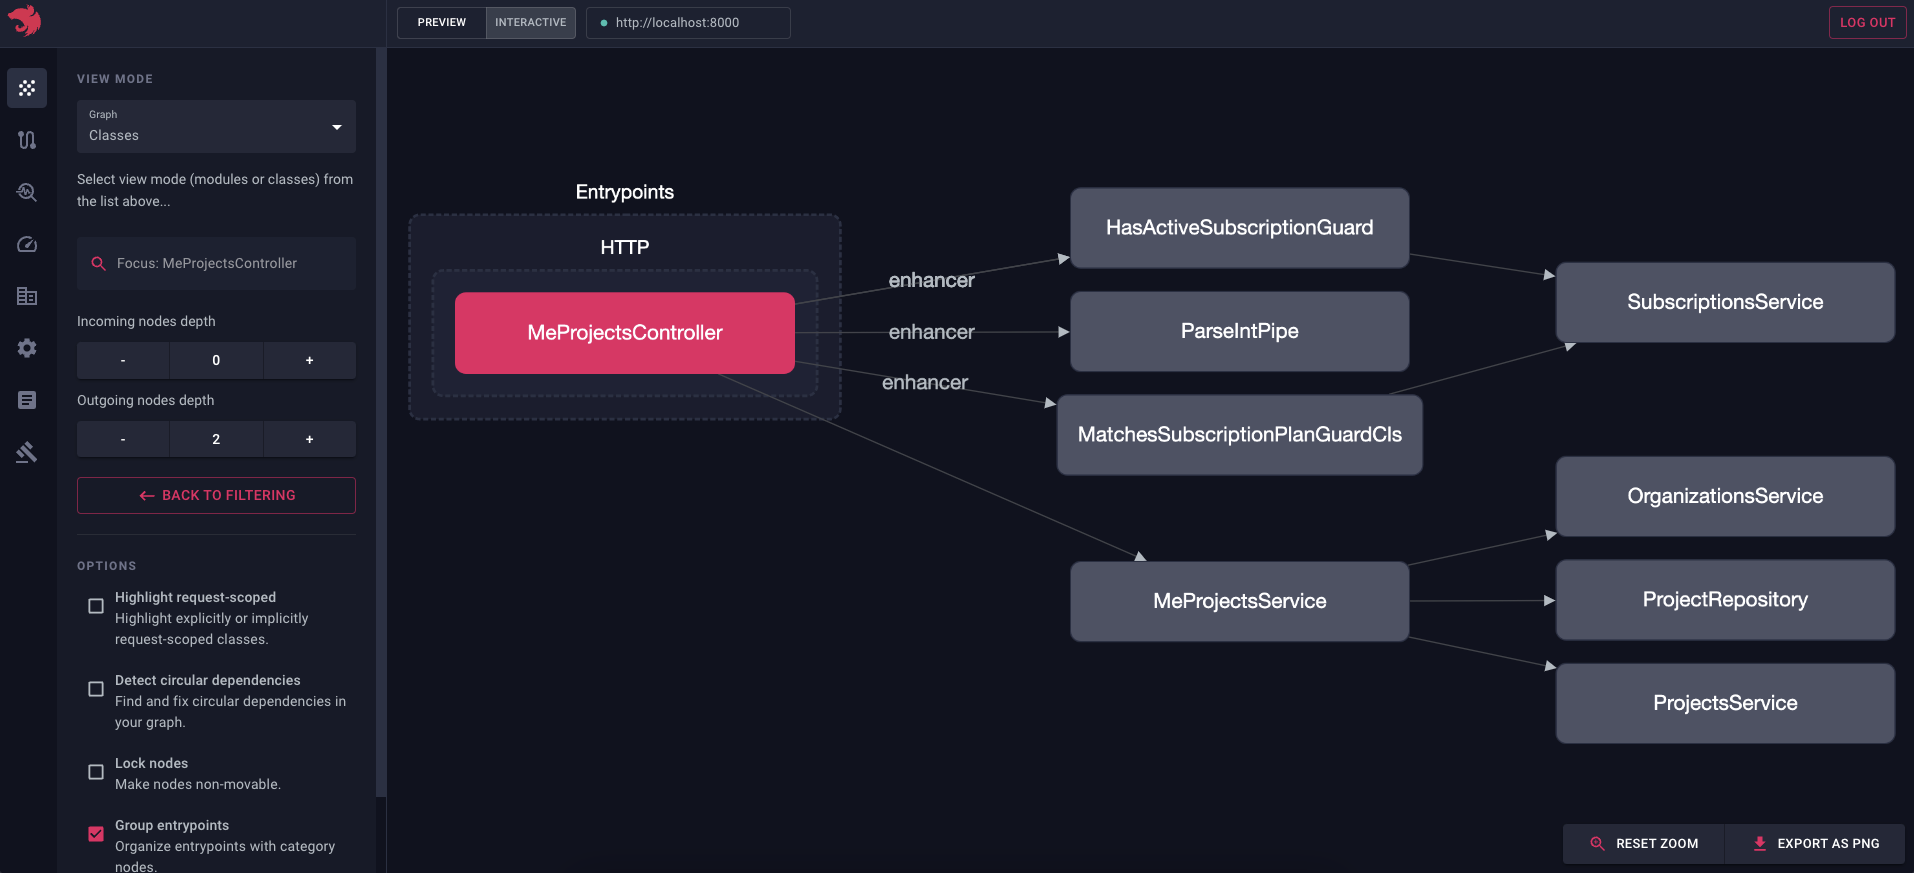Image resolution: width=1914 pixels, height=873 pixels.
Task: Open the gavel sidebar icon
Action: tap(27, 452)
